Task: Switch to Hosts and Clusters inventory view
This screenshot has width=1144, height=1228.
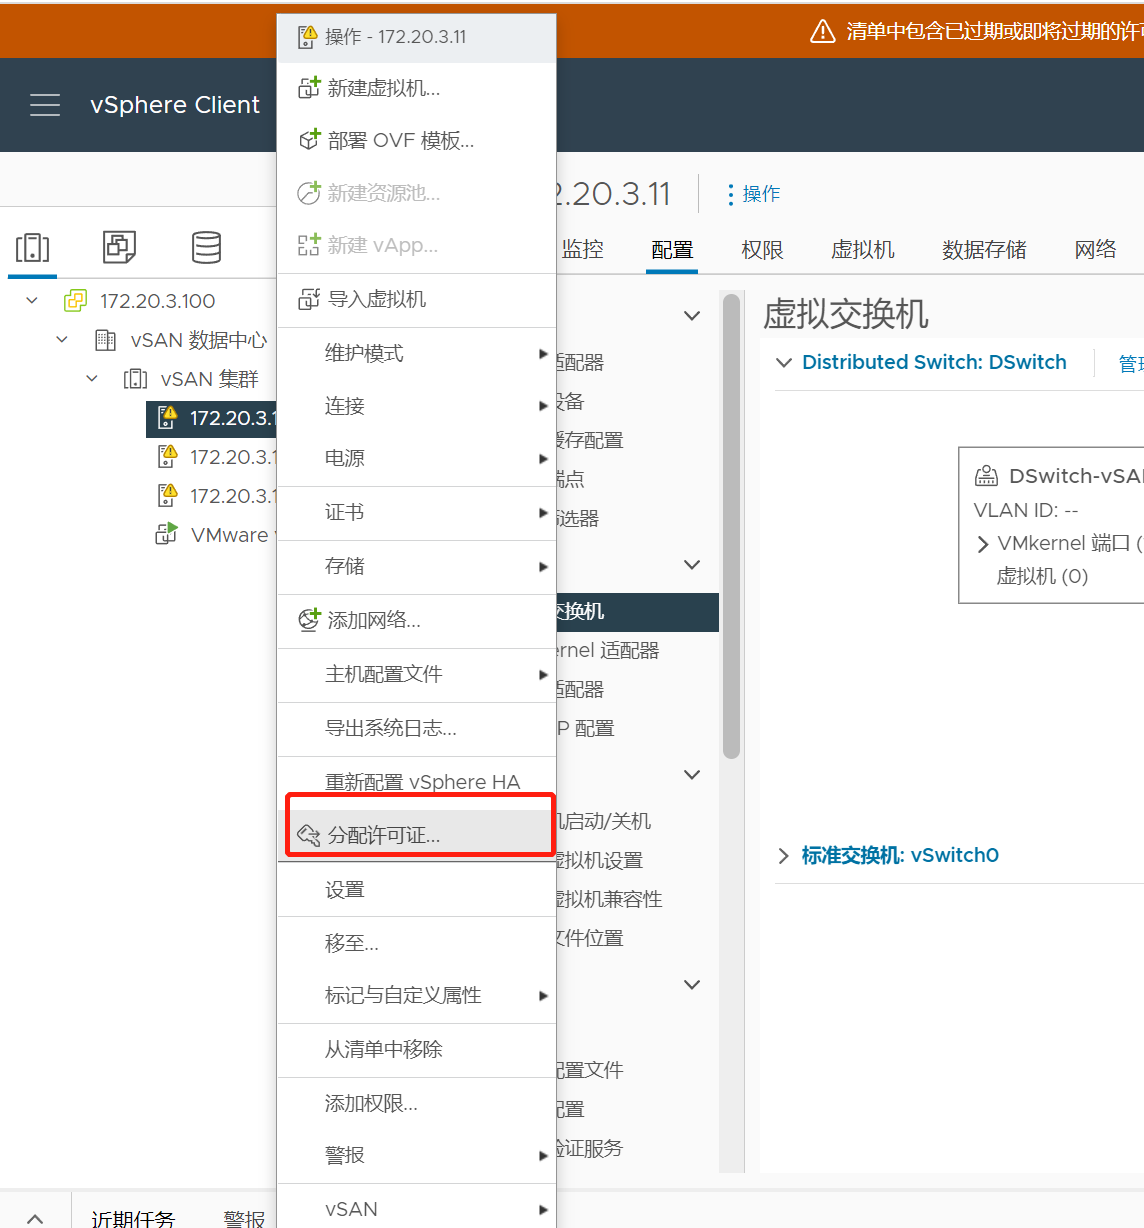Action: (32, 247)
